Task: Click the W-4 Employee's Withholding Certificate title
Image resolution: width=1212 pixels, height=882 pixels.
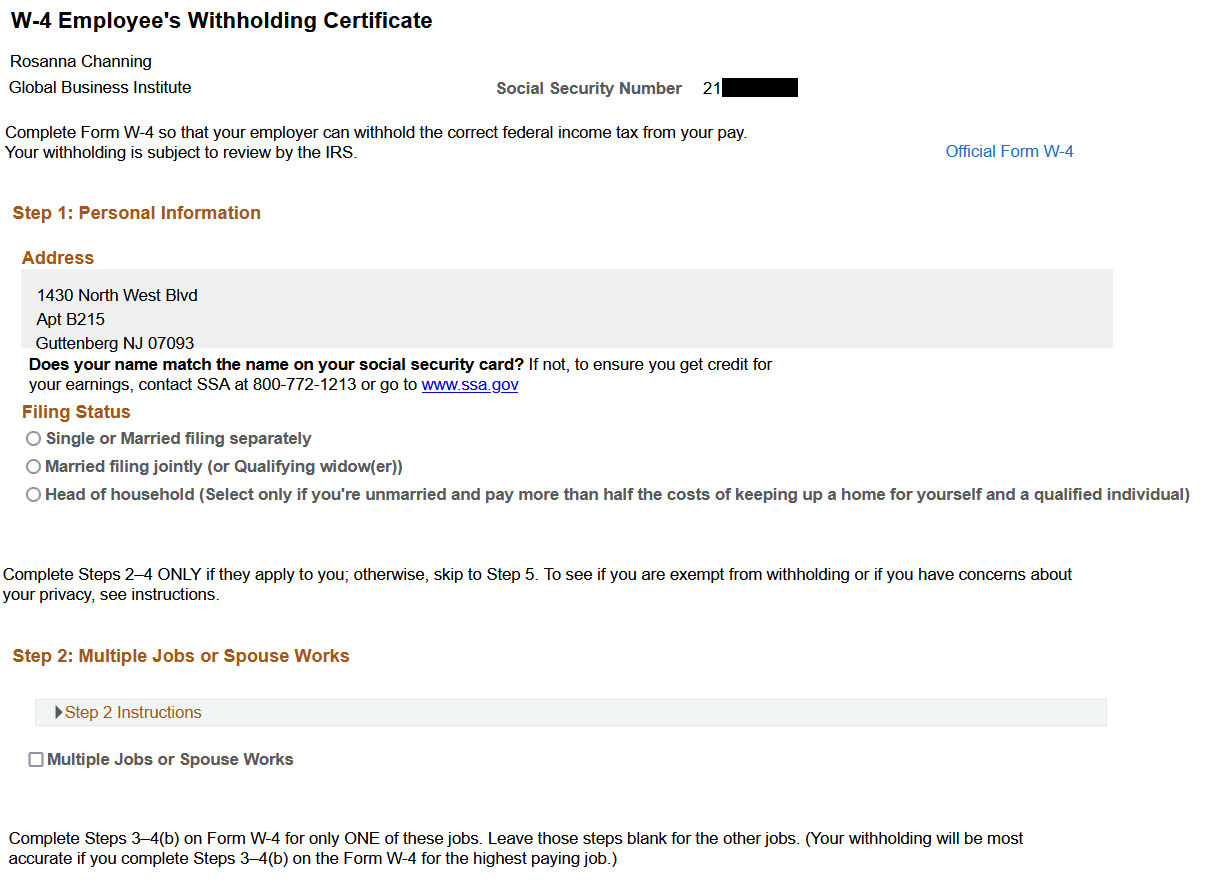Action: point(220,20)
